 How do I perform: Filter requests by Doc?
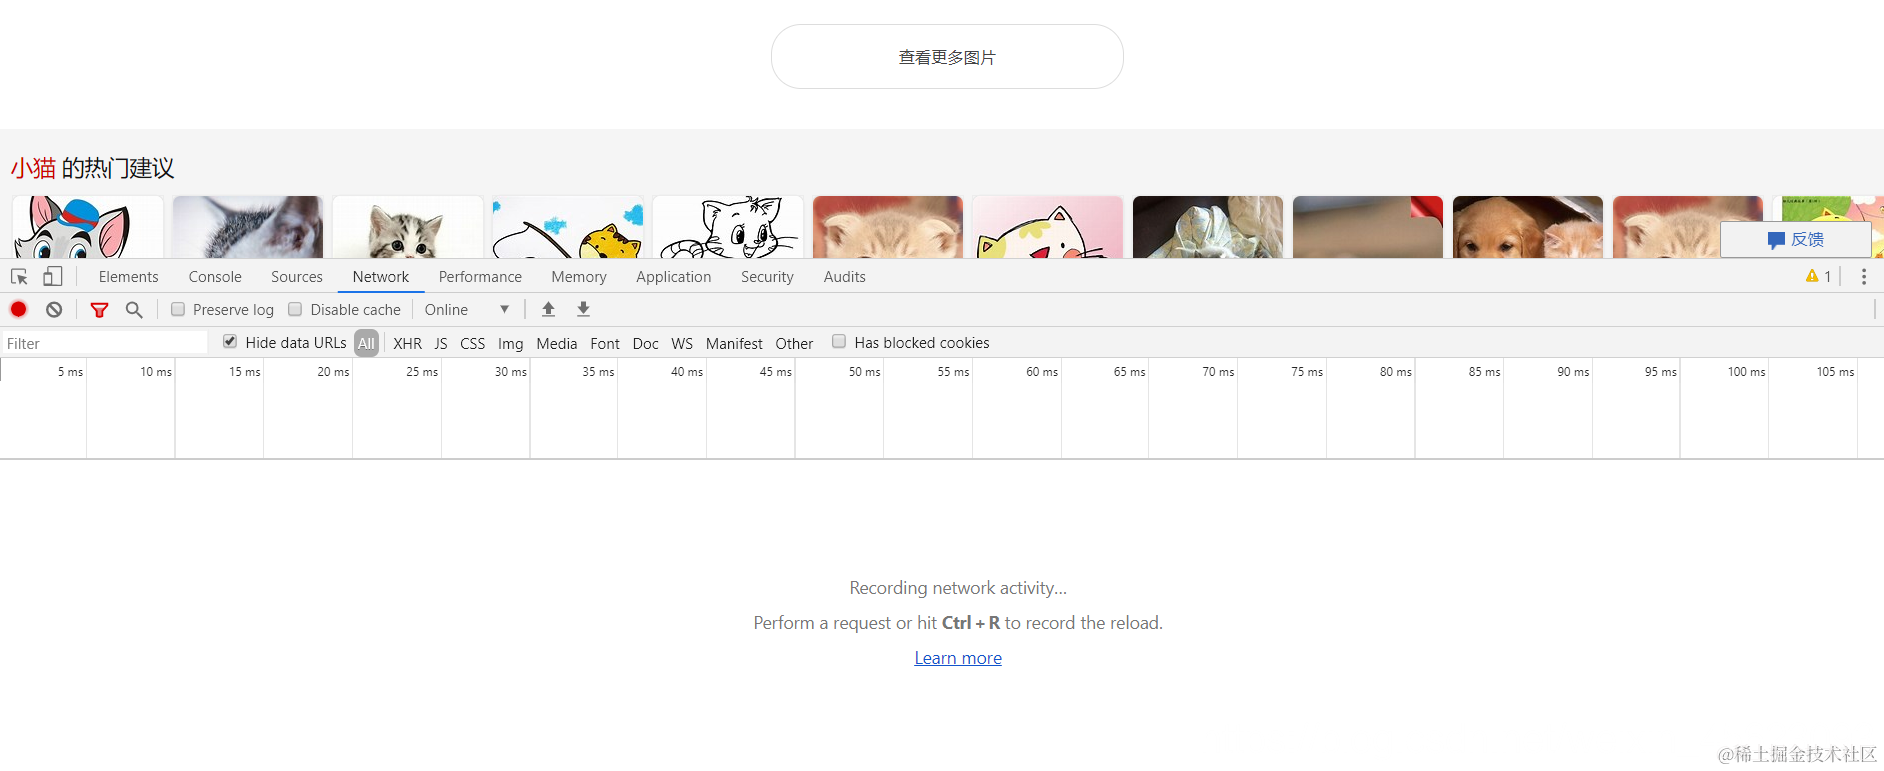[646, 343]
